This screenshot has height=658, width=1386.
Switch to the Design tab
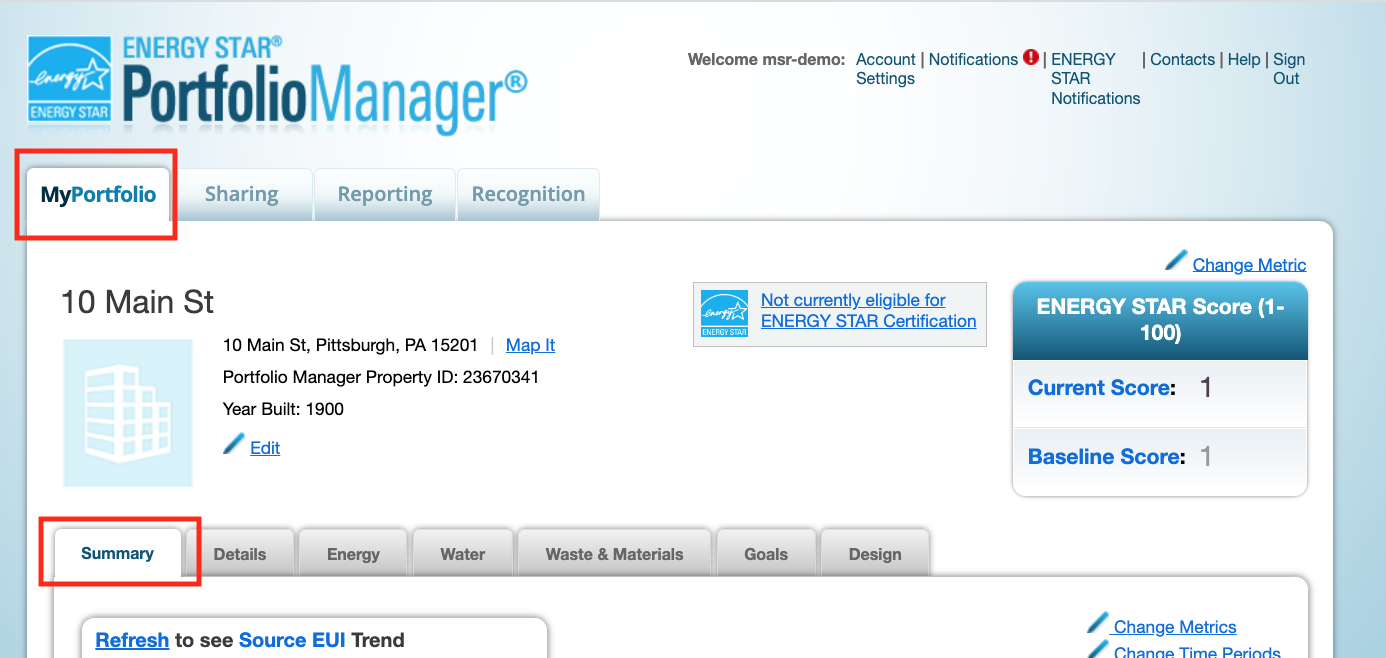click(875, 554)
